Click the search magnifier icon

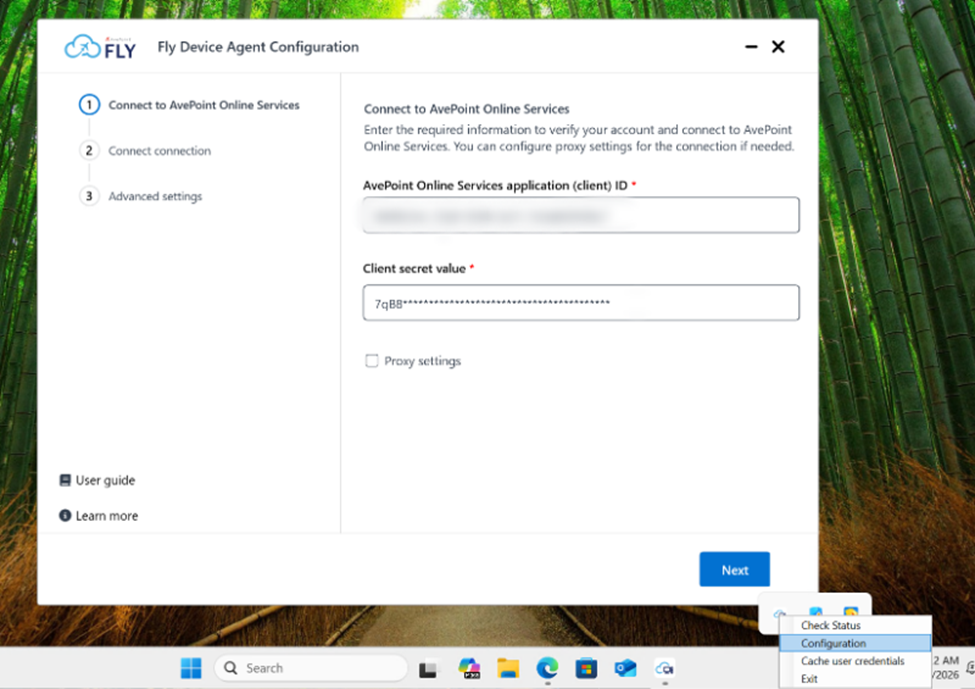231,668
